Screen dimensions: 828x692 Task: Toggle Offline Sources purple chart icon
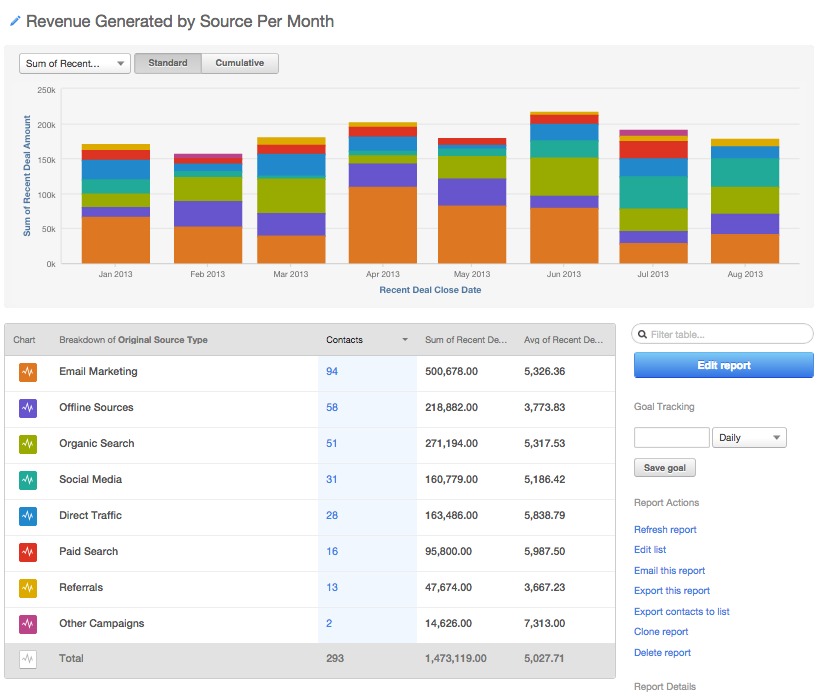click(x=28, y=408)
